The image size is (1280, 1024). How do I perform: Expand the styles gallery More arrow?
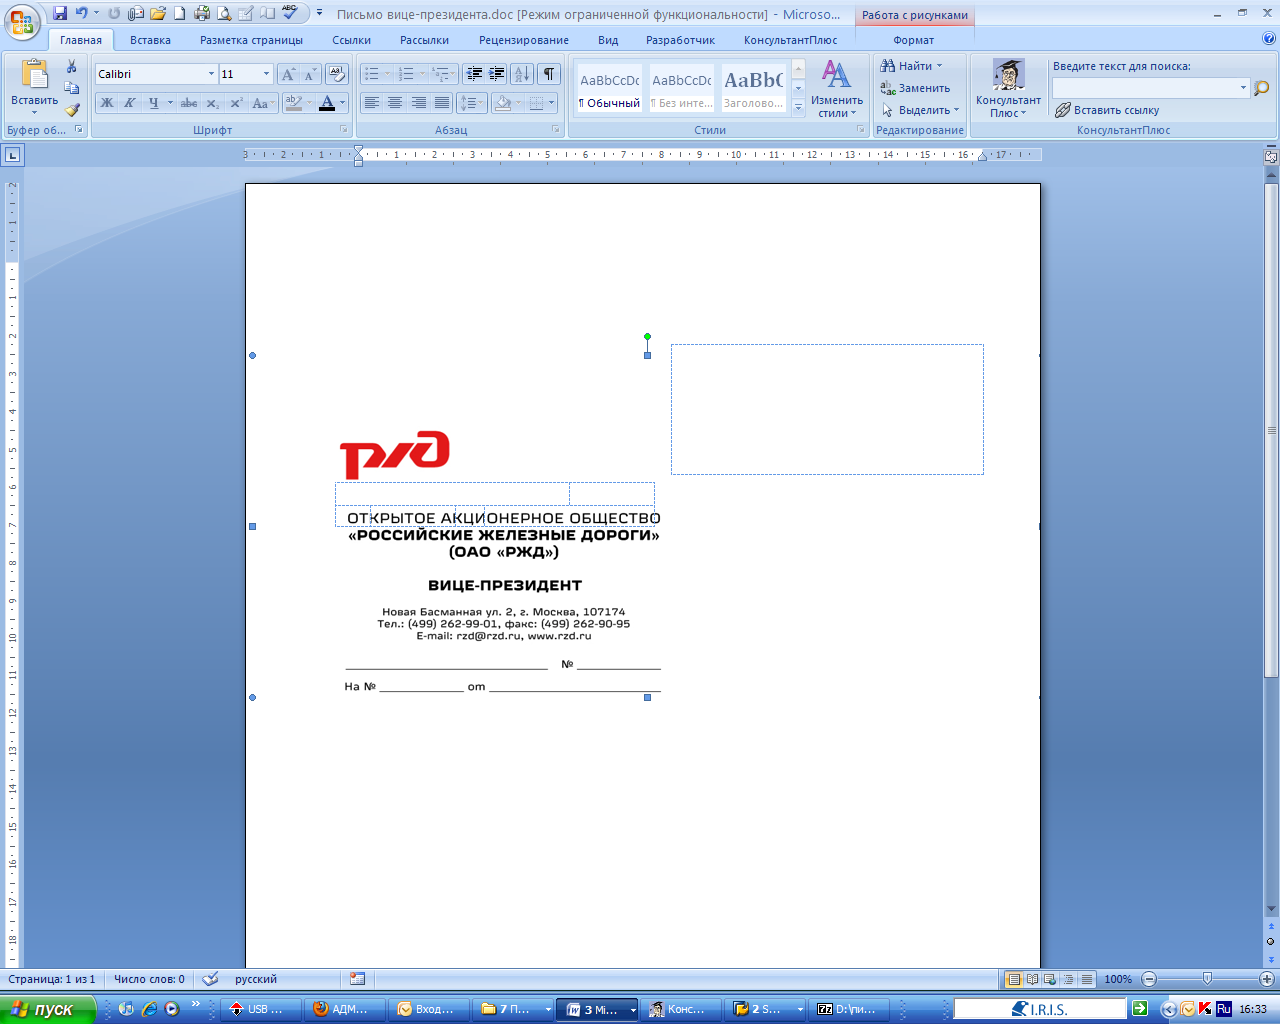[x=798, y=107]
